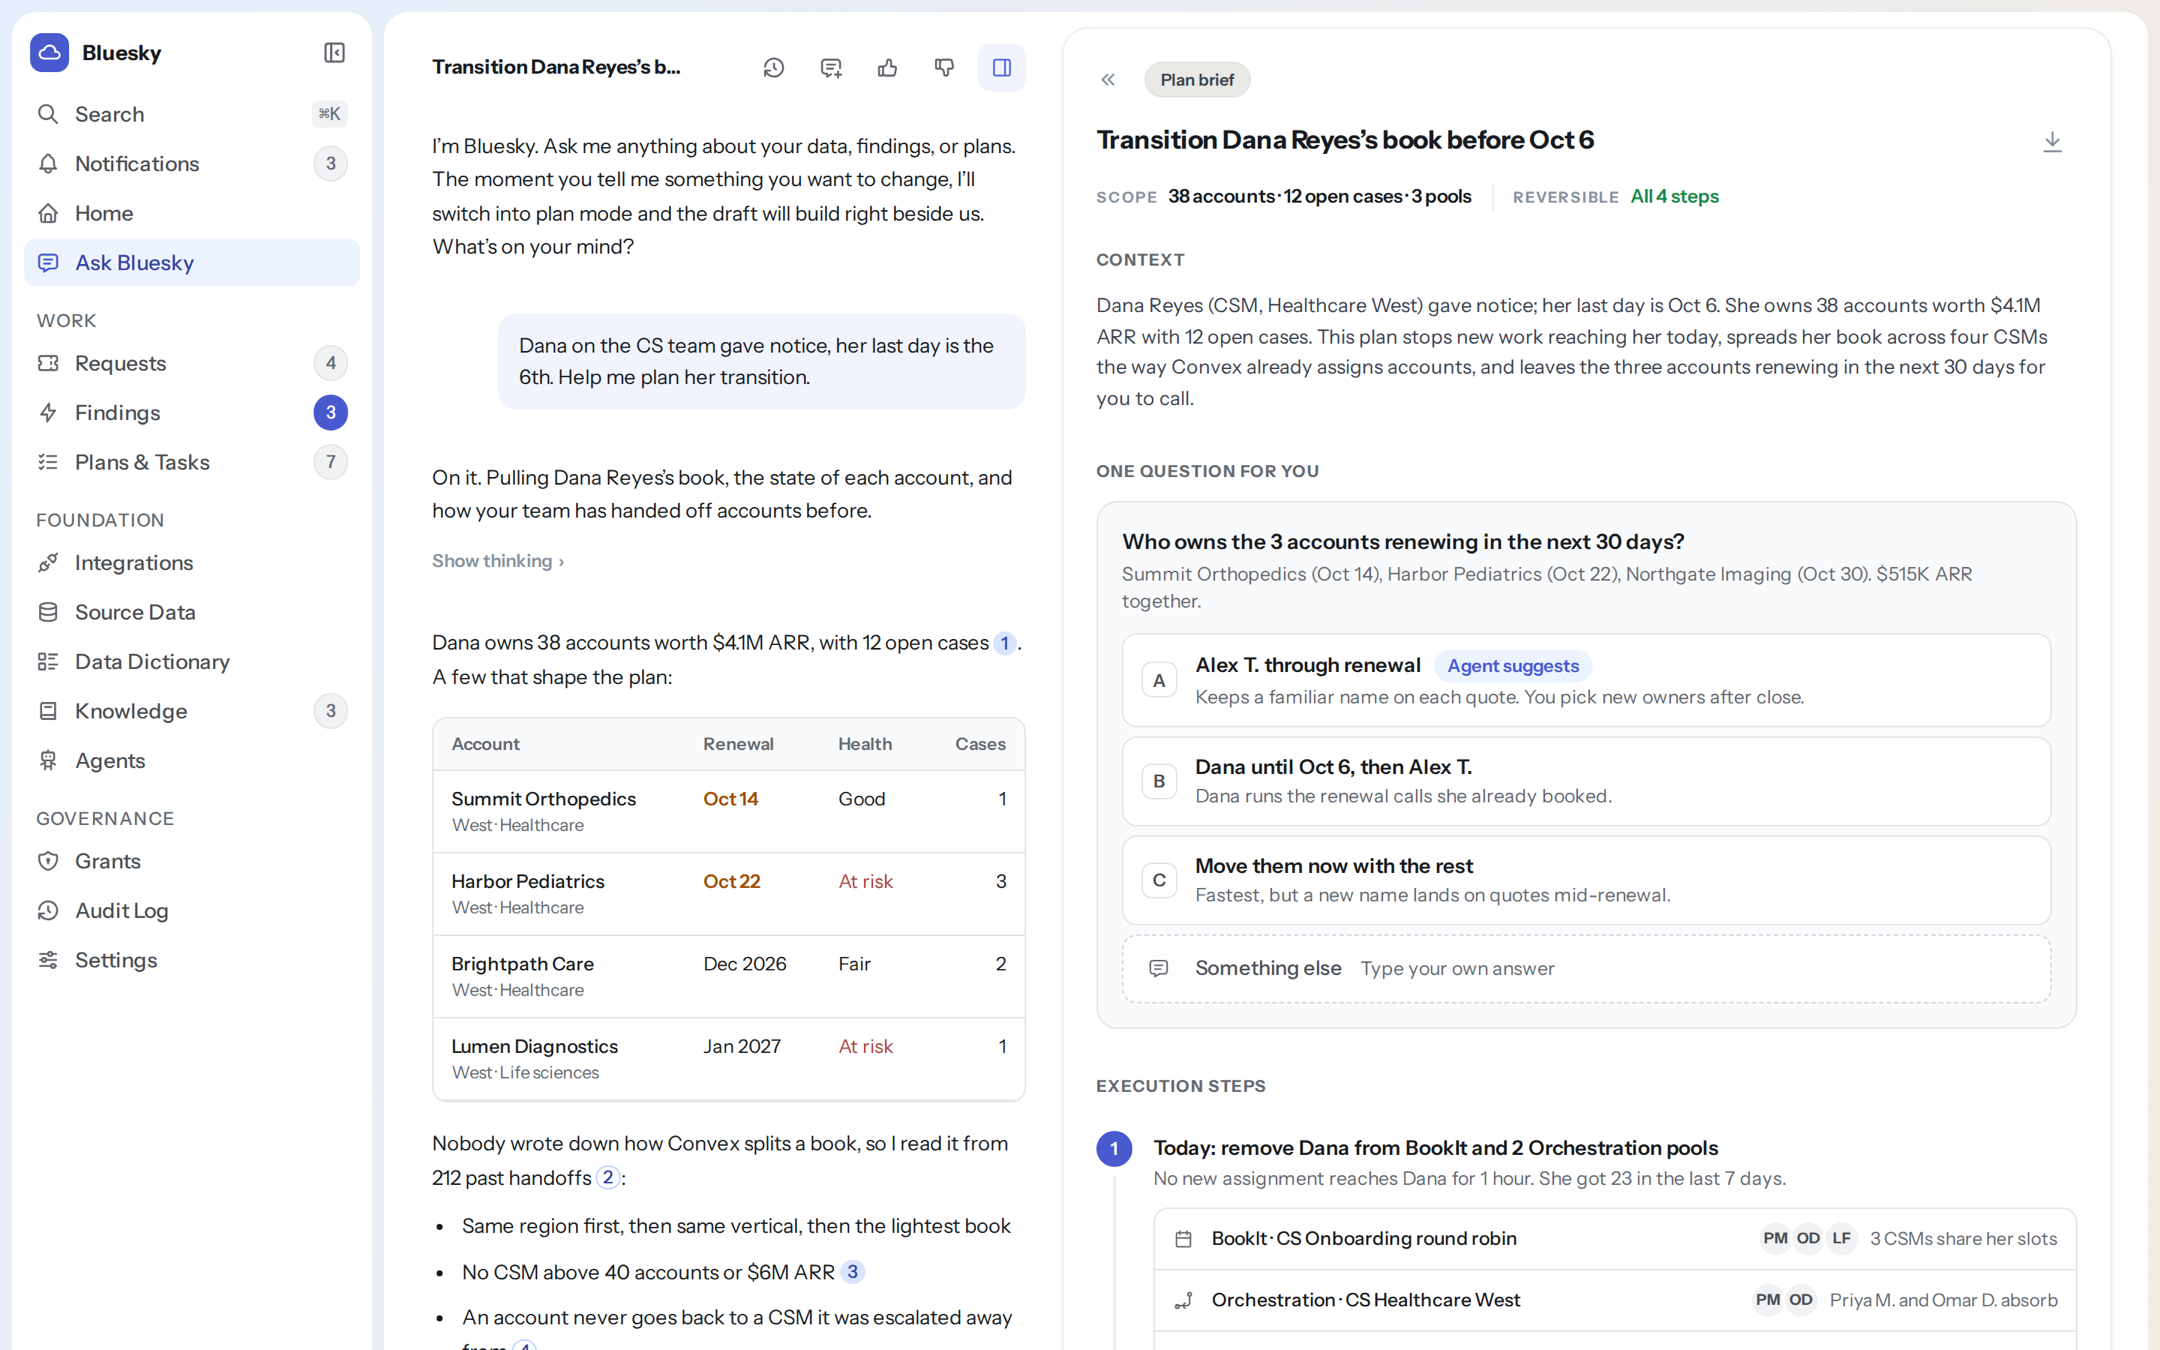The image size is (2160, 1350).
Task: Click Harbor Pediatrics table row
Action: click(728, 894)
